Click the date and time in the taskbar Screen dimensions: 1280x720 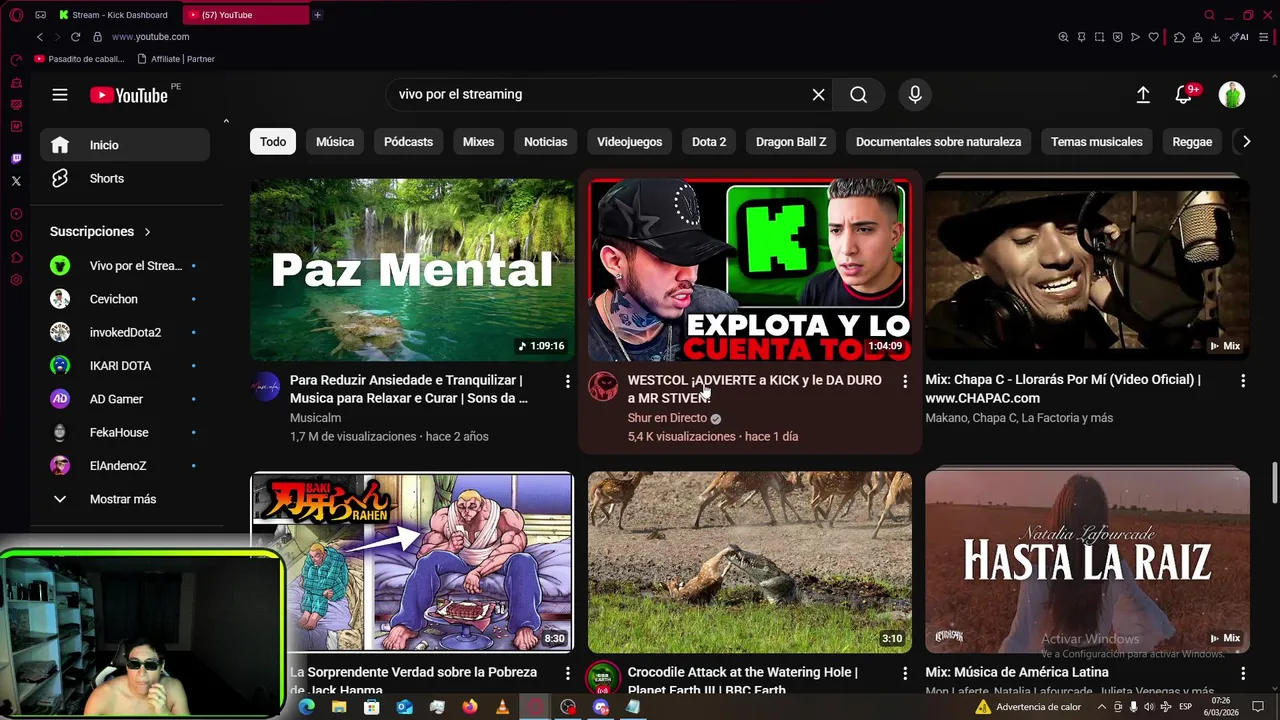(1221, 707)
